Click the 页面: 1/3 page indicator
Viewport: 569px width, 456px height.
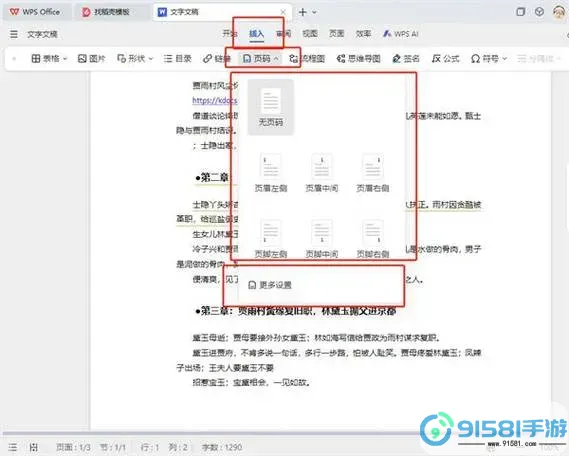pyautogui.click(x=73, y=447)
